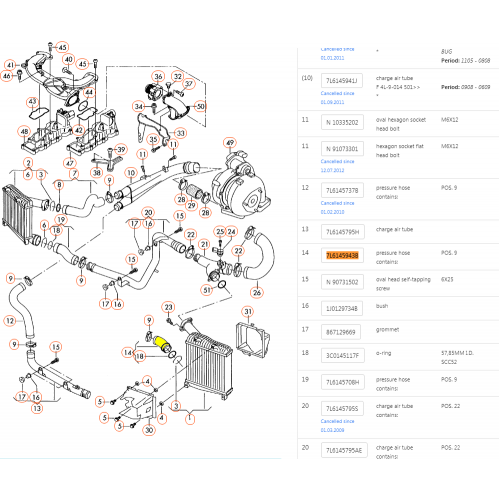Click 'charge air tube' text in row 13
Screen dimensions: 500x500
[x=394, y=229]
